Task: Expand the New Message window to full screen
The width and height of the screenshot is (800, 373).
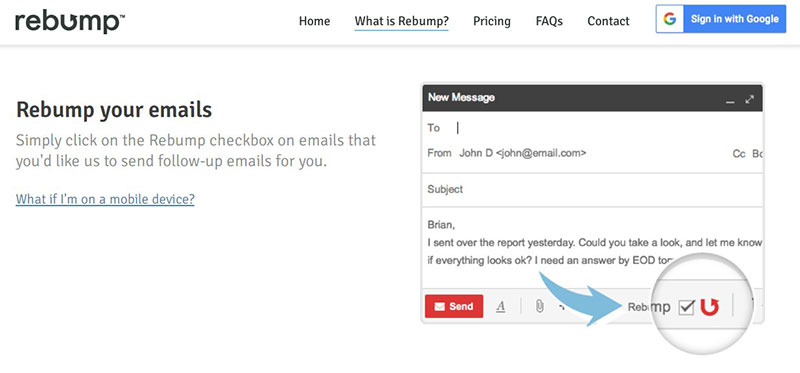Action: click(749, 100)
